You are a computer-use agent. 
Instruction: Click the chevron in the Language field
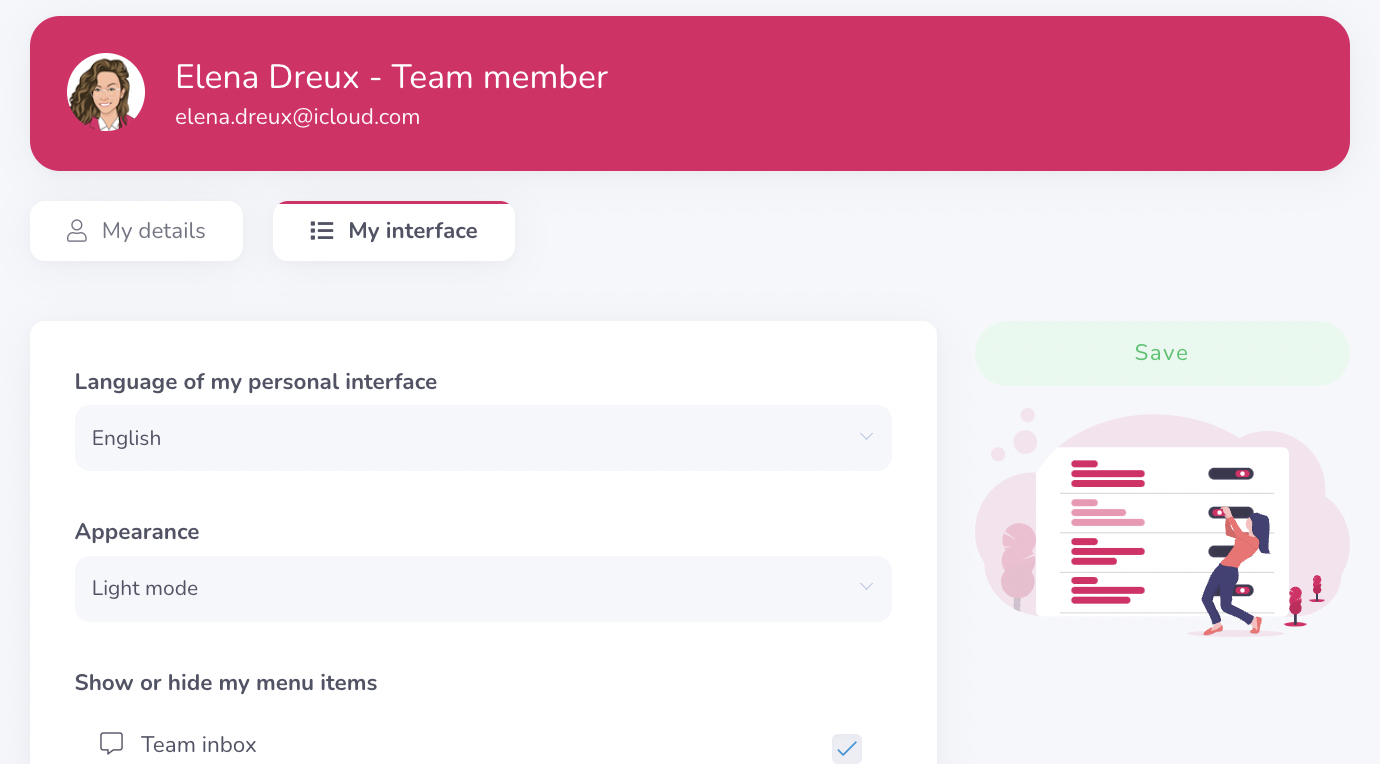866,437
